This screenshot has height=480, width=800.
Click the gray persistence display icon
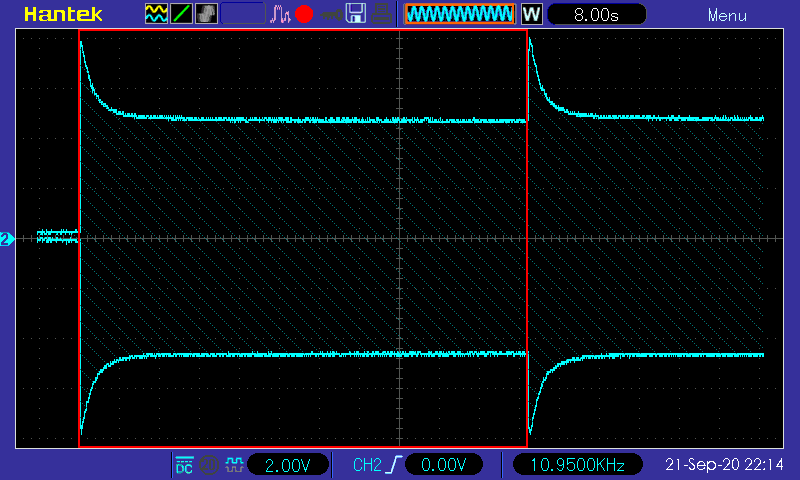coord(206,14)
